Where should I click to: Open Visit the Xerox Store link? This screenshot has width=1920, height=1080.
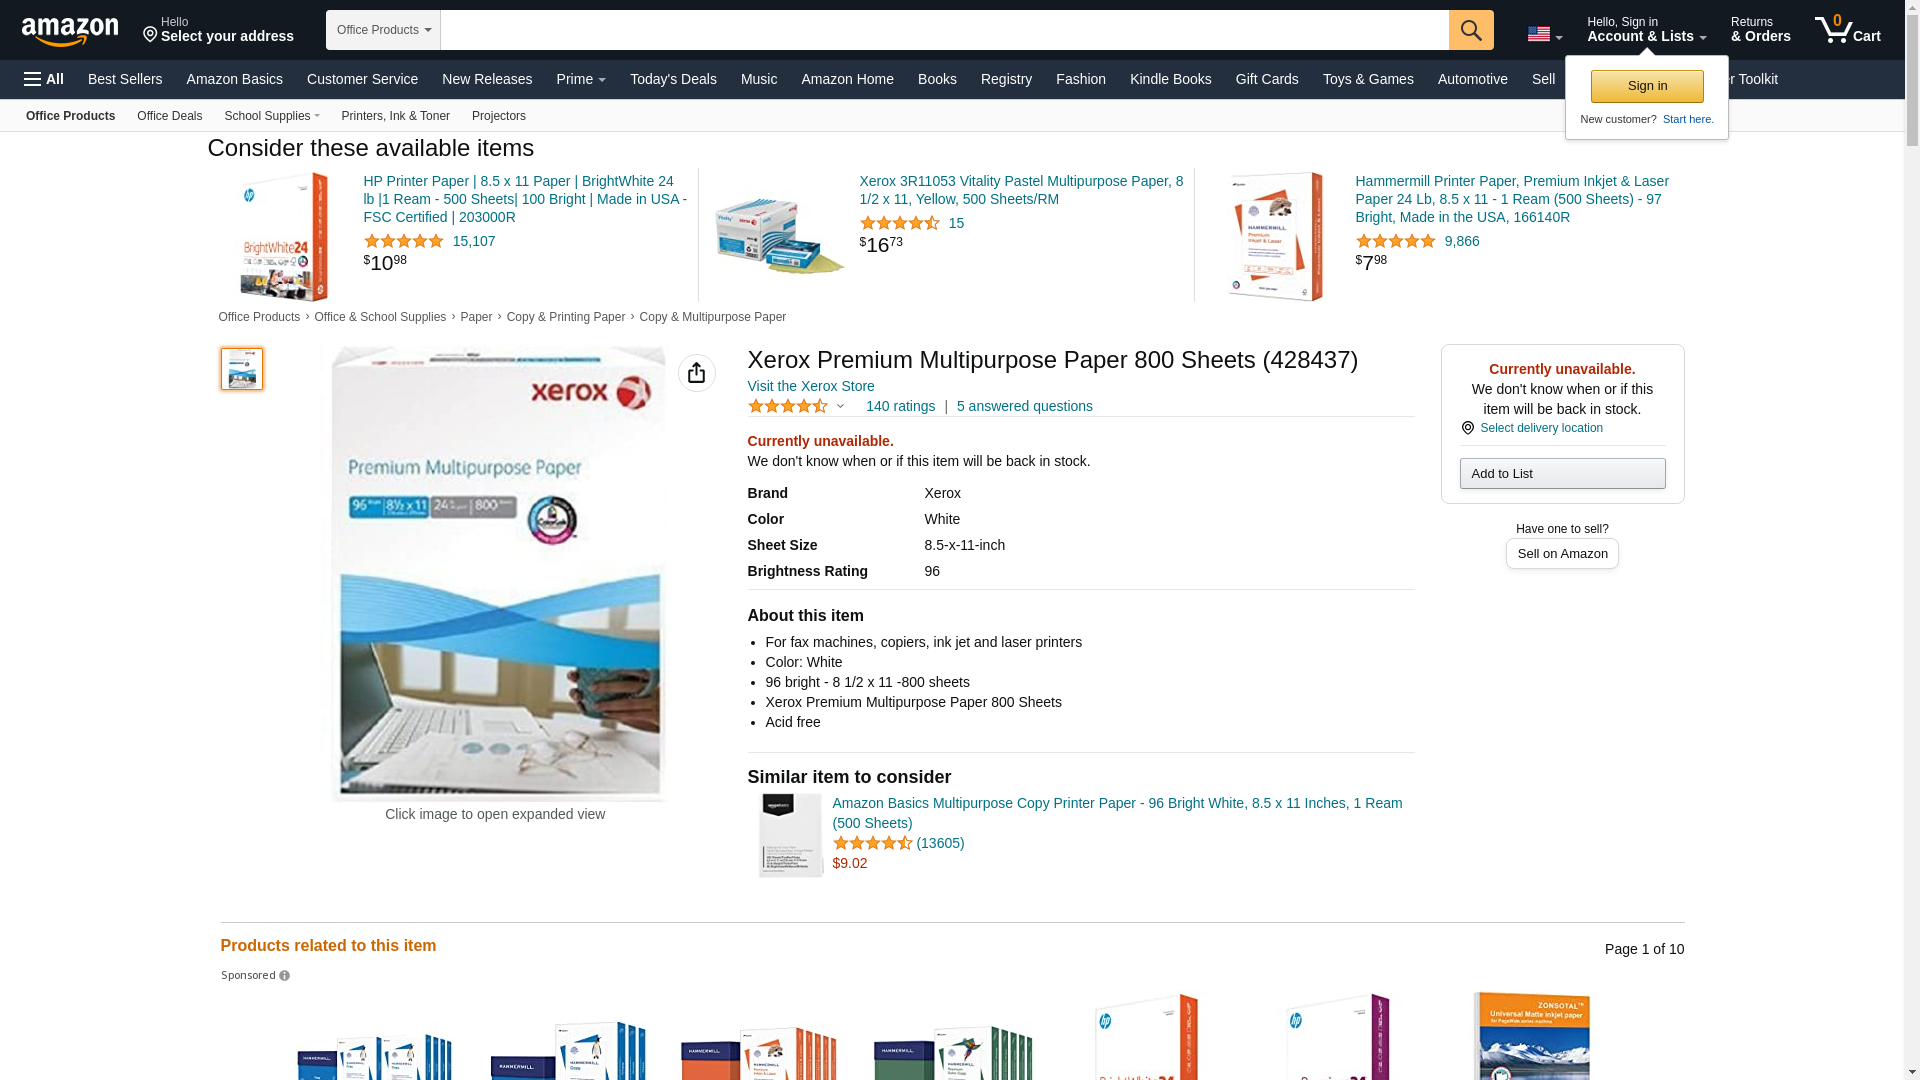(x=810, y=386)
